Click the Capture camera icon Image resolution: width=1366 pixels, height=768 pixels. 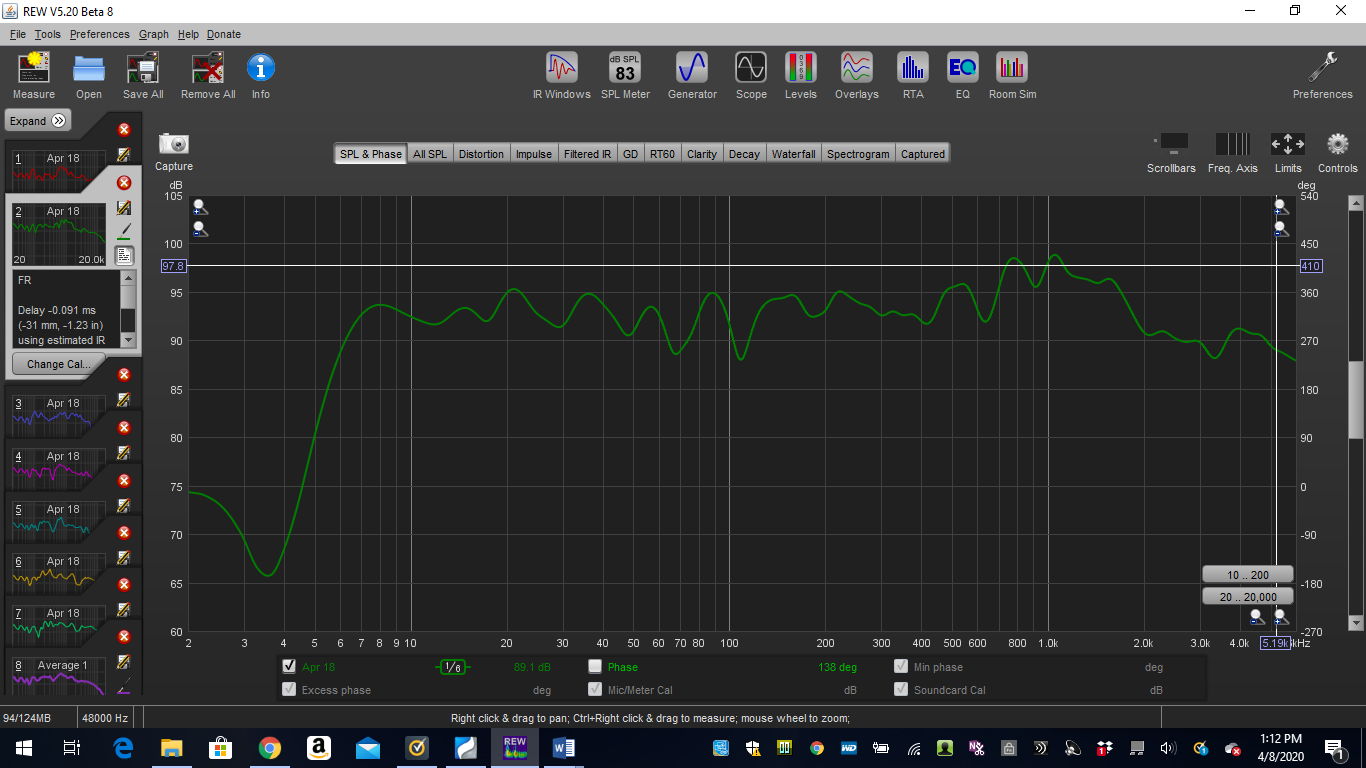click(174, 145)
